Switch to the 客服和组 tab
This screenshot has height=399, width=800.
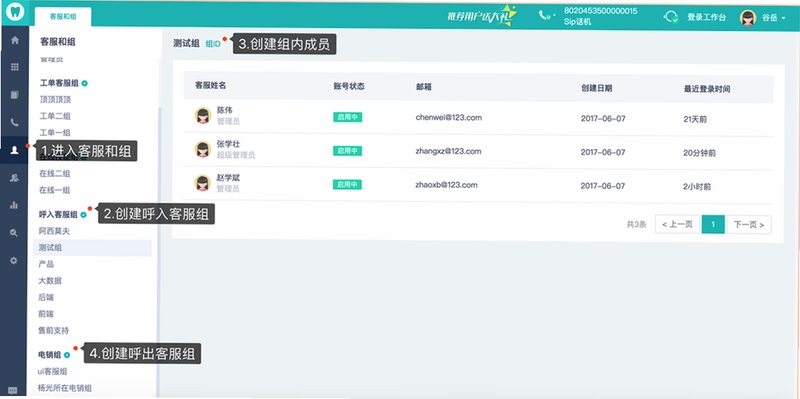click(63, 16)
